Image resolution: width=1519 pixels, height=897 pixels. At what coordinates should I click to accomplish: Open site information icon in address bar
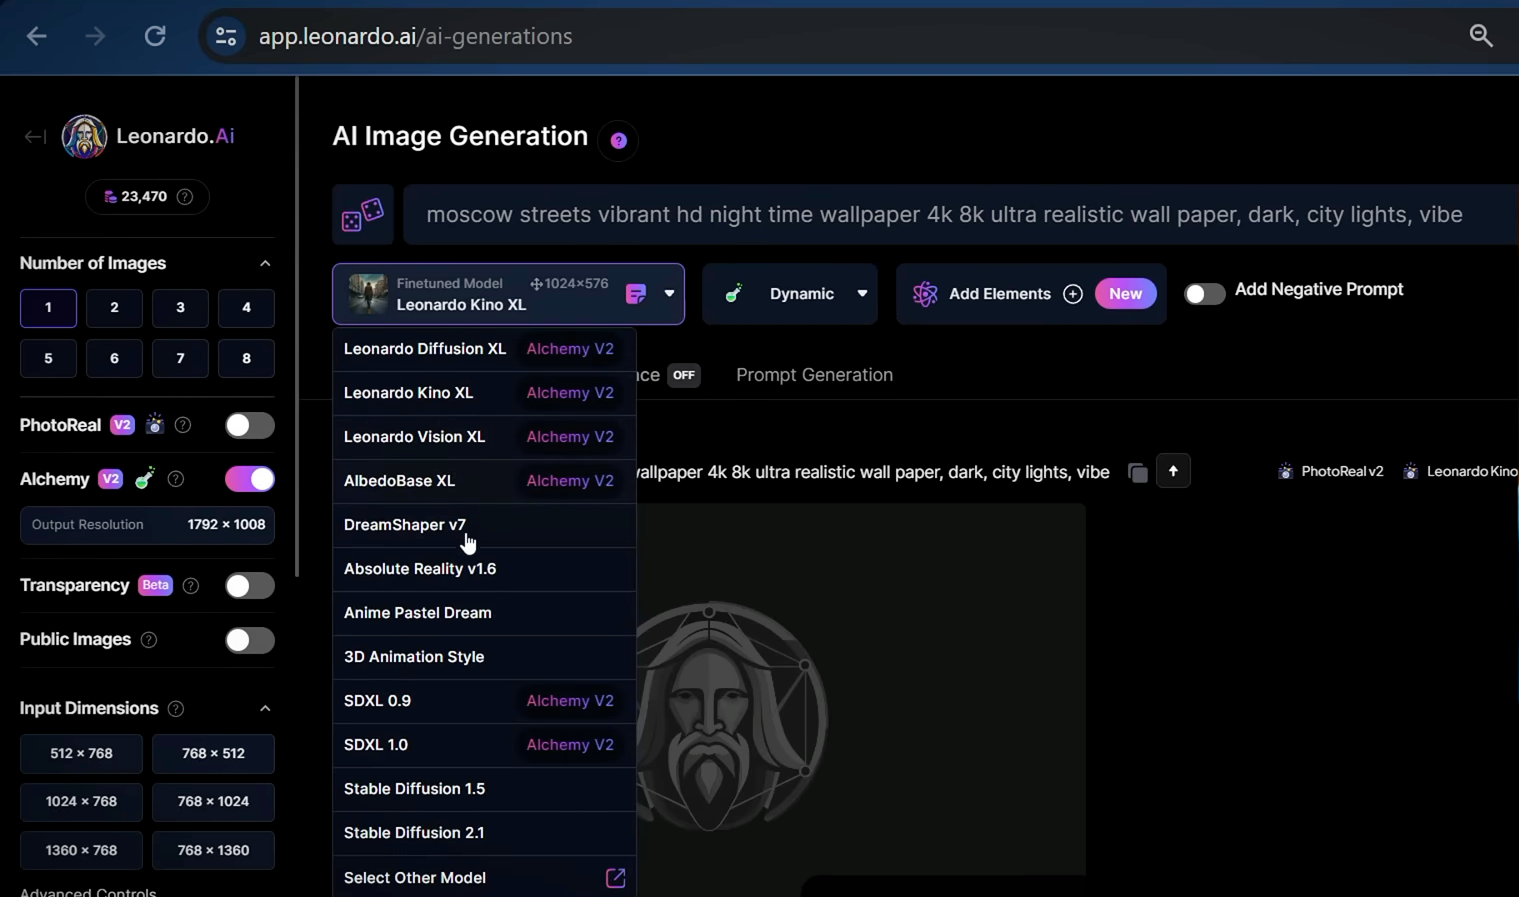tap(226, 37)
